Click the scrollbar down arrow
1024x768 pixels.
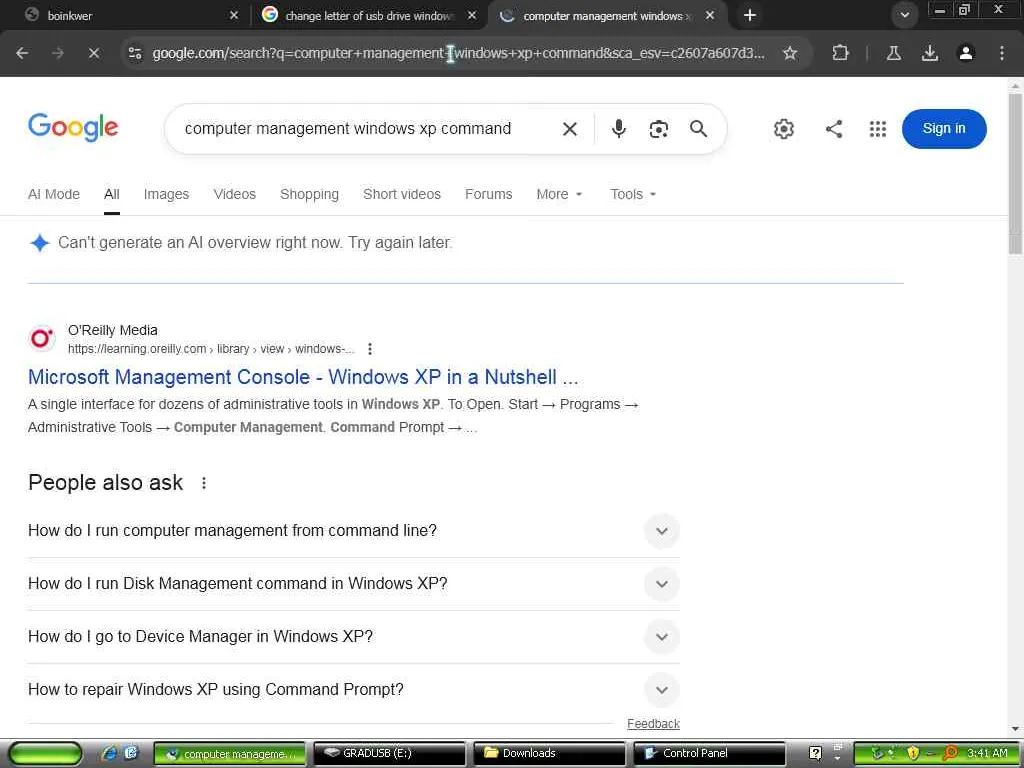[1015, 728]
